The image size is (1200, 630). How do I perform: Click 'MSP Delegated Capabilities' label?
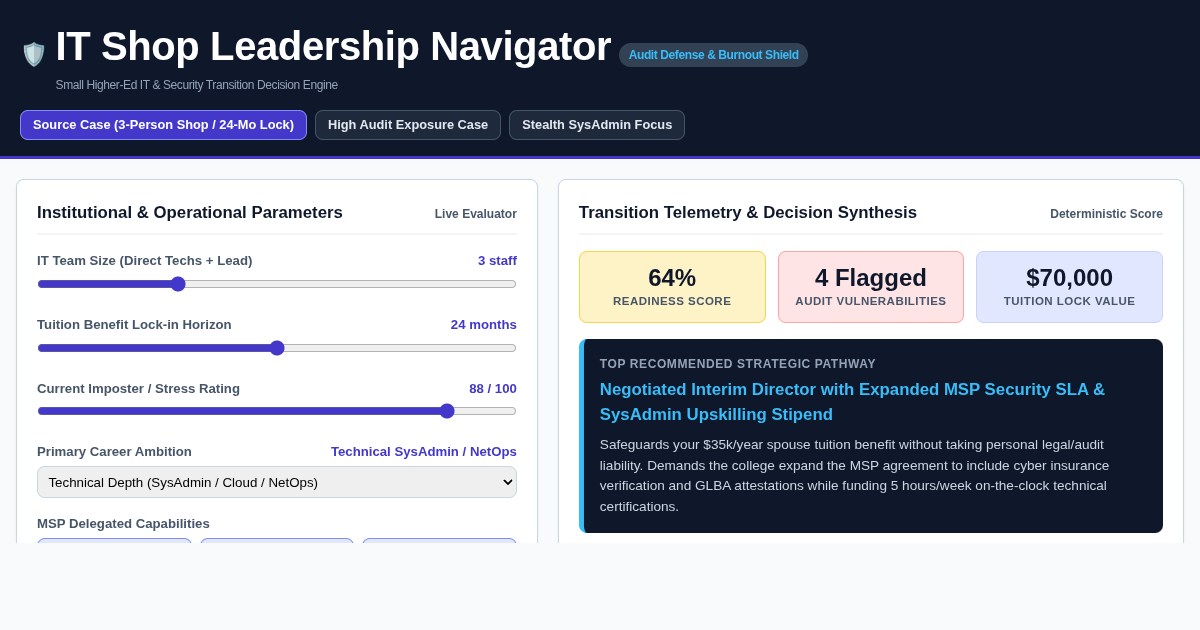pos(123,524)
